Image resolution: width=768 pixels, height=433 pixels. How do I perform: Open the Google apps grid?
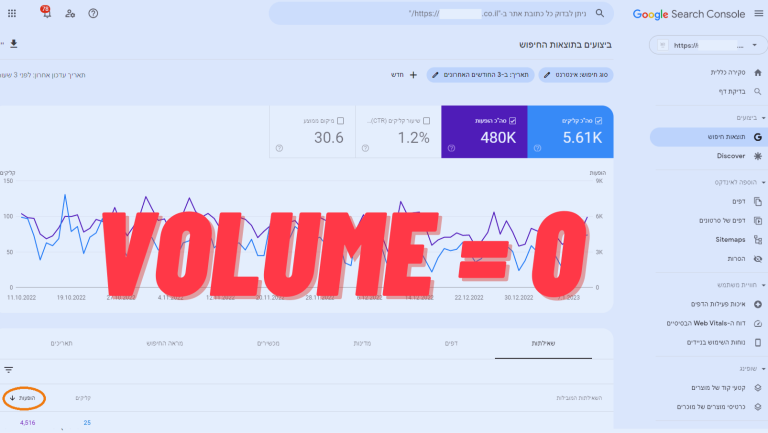(12, 13)
